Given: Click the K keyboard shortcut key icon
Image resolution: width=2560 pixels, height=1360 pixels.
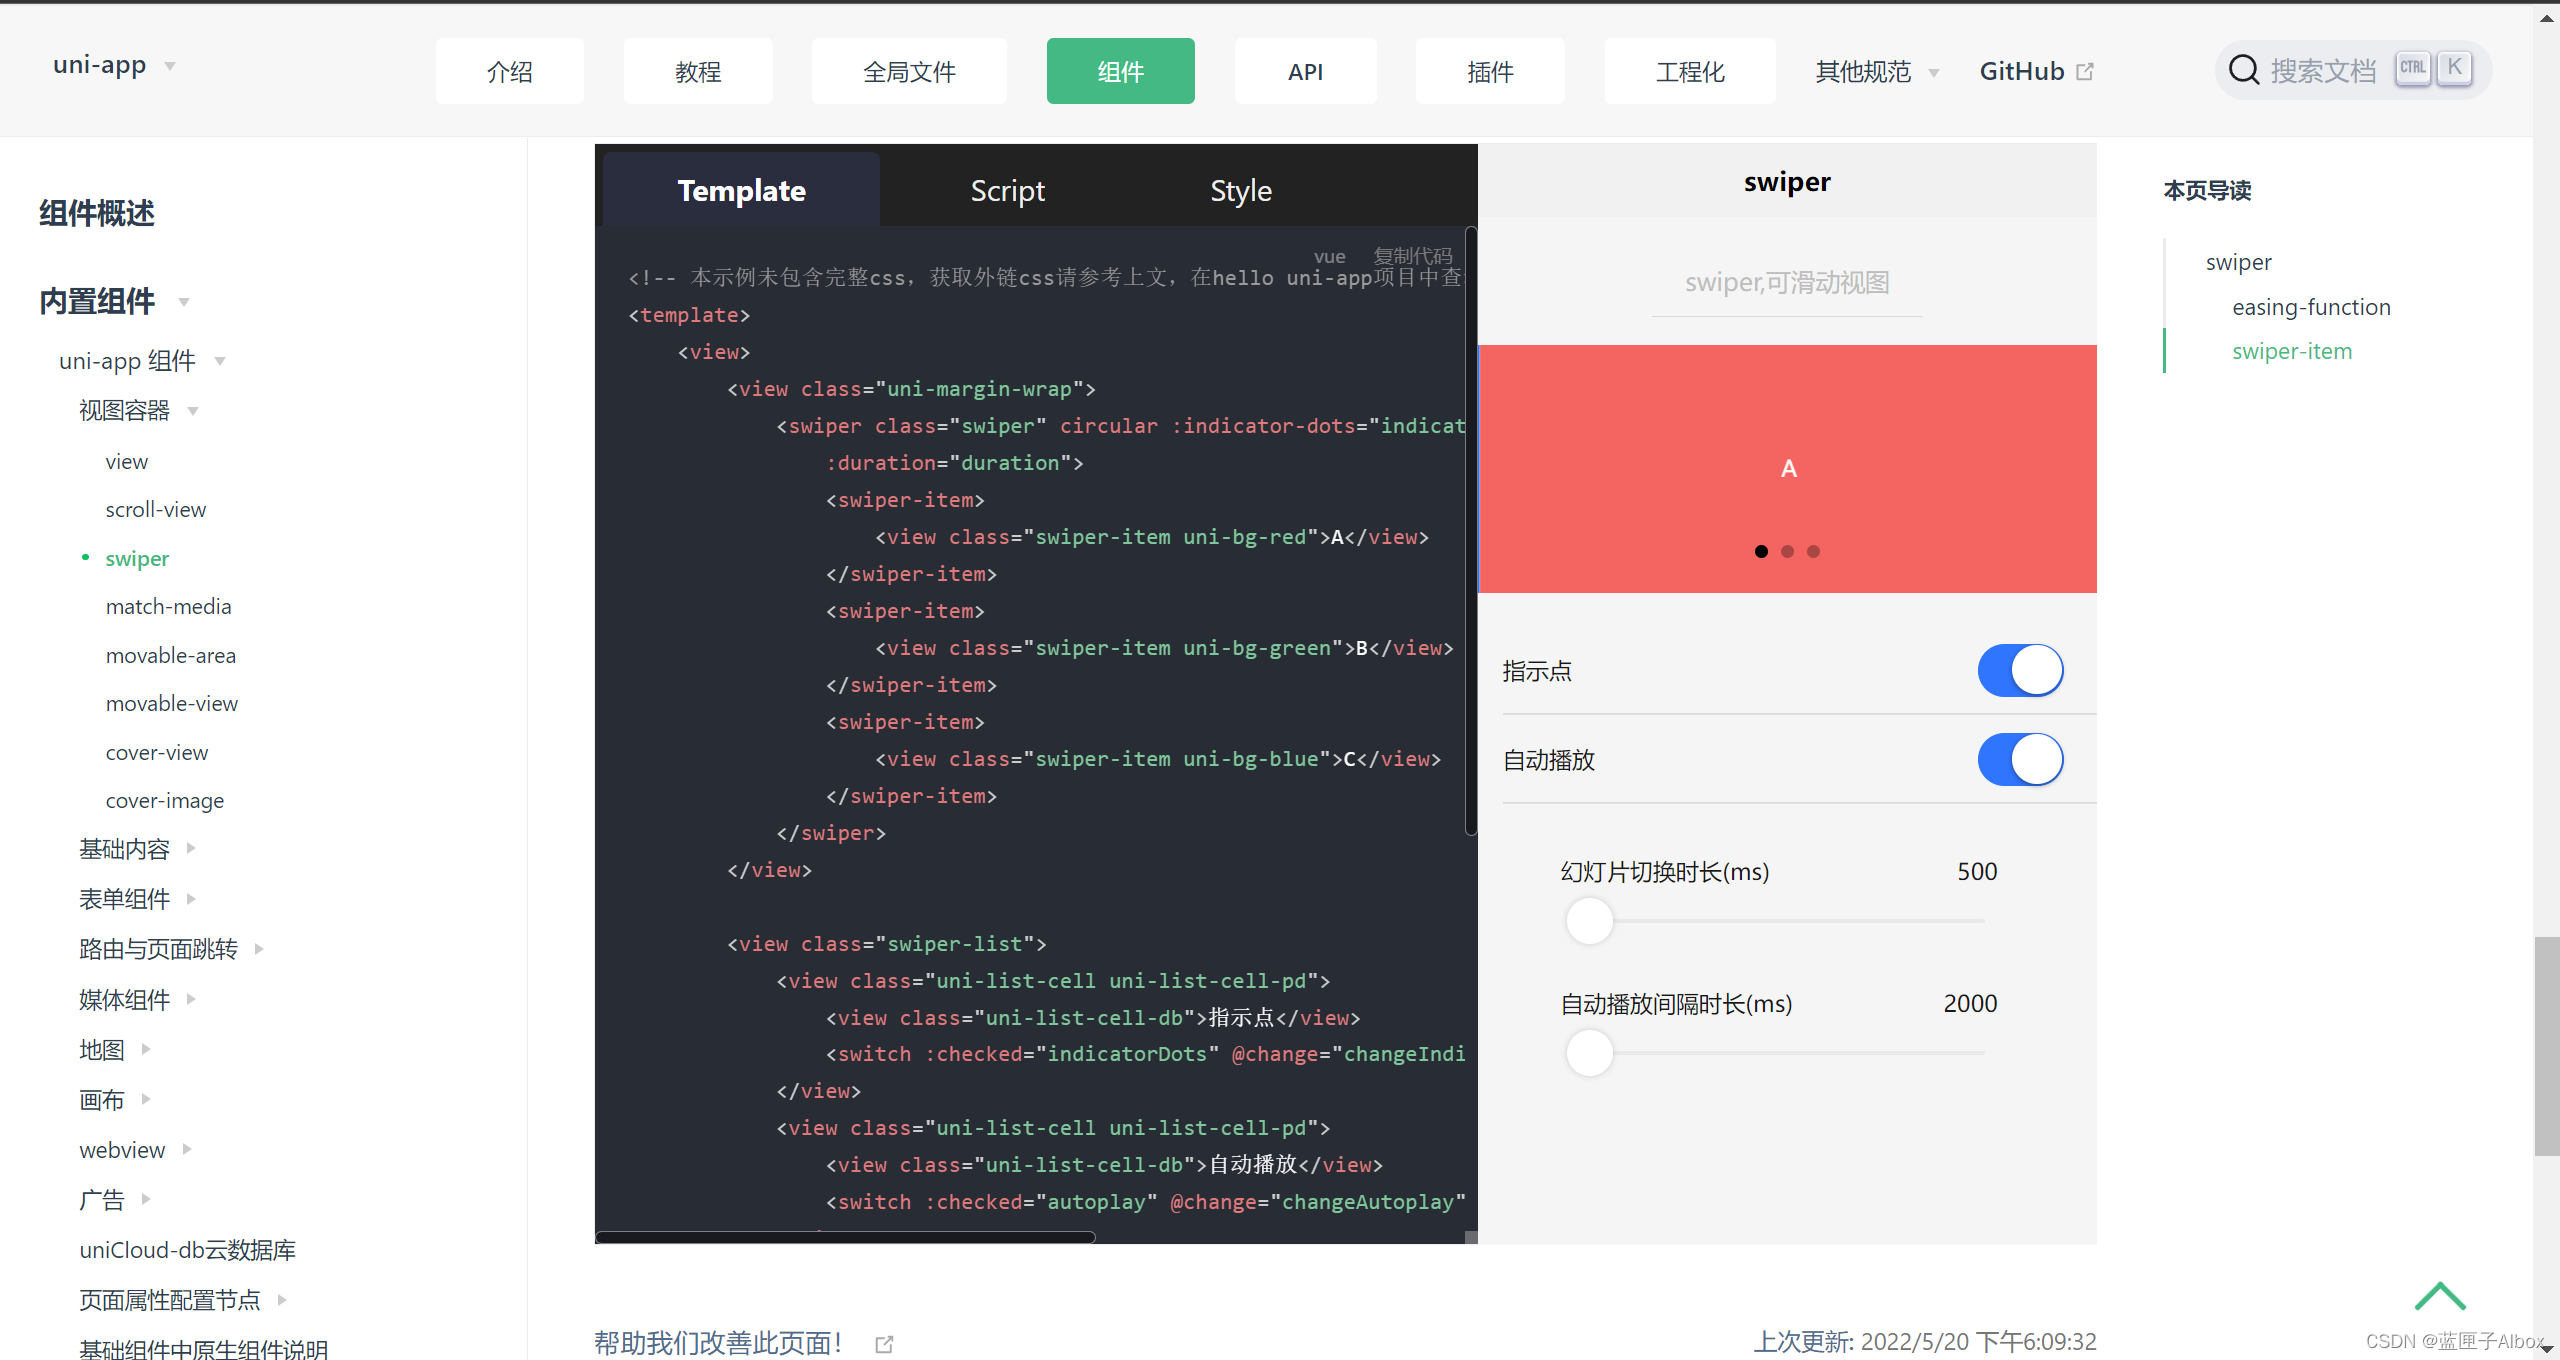Looking at the screenshot, I should tap(2454, 68).
